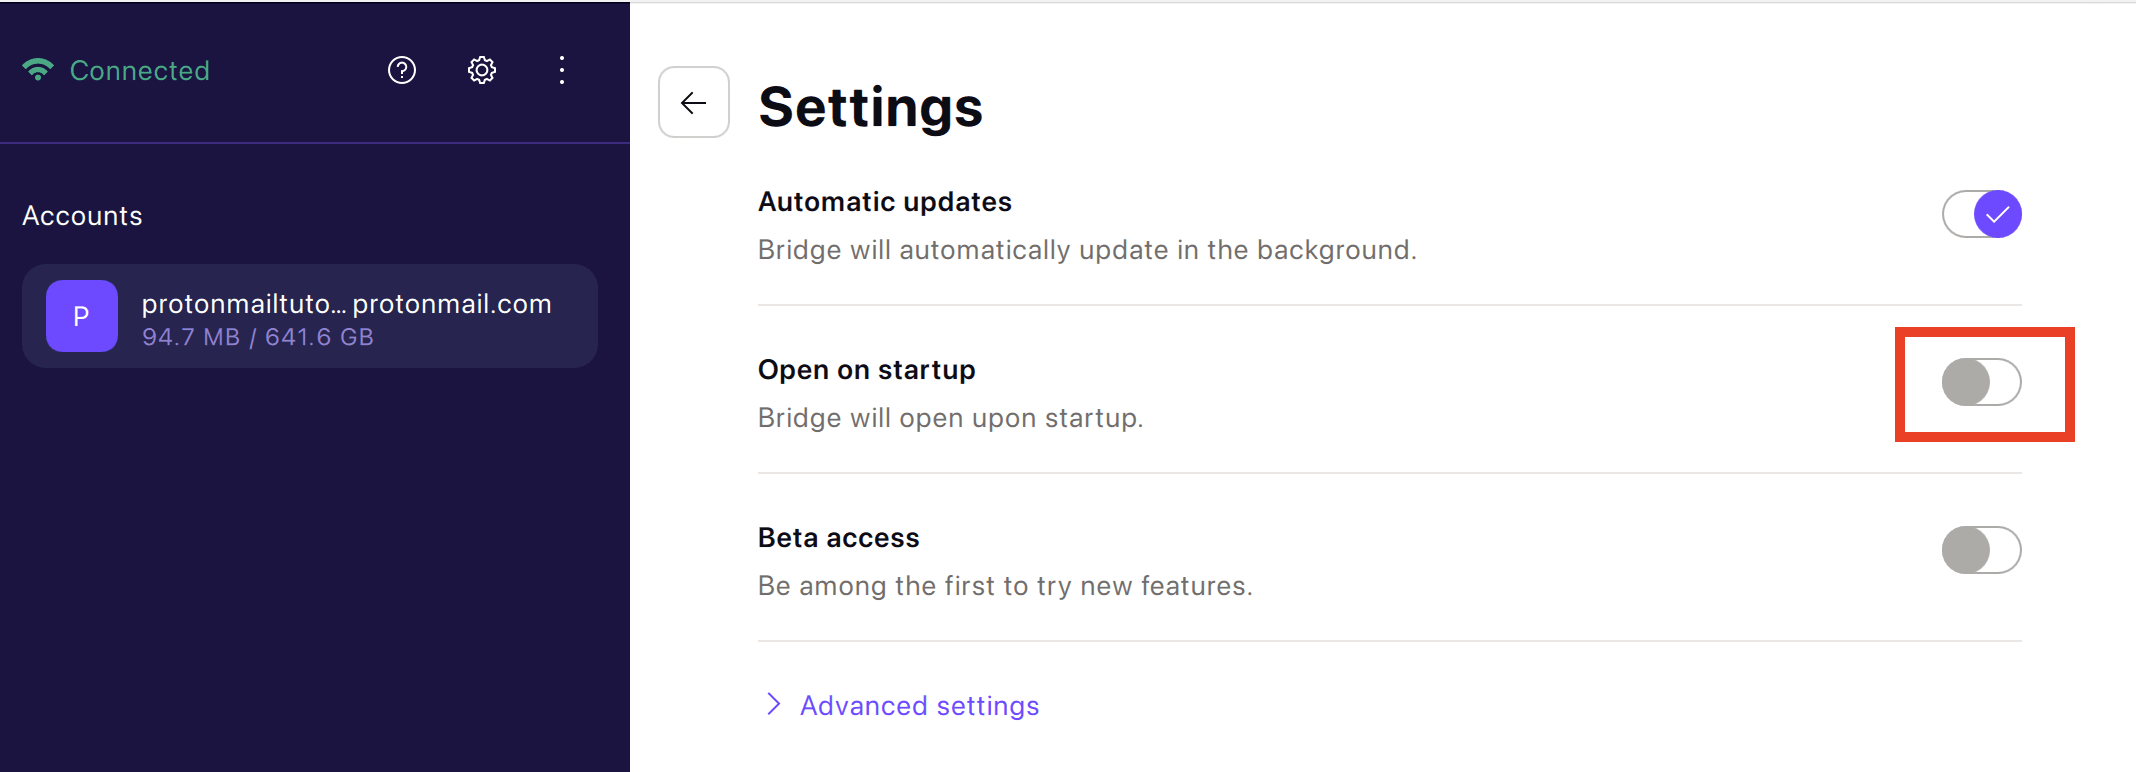
Task: Click the Settings page title
Action: tap(871, 107)
